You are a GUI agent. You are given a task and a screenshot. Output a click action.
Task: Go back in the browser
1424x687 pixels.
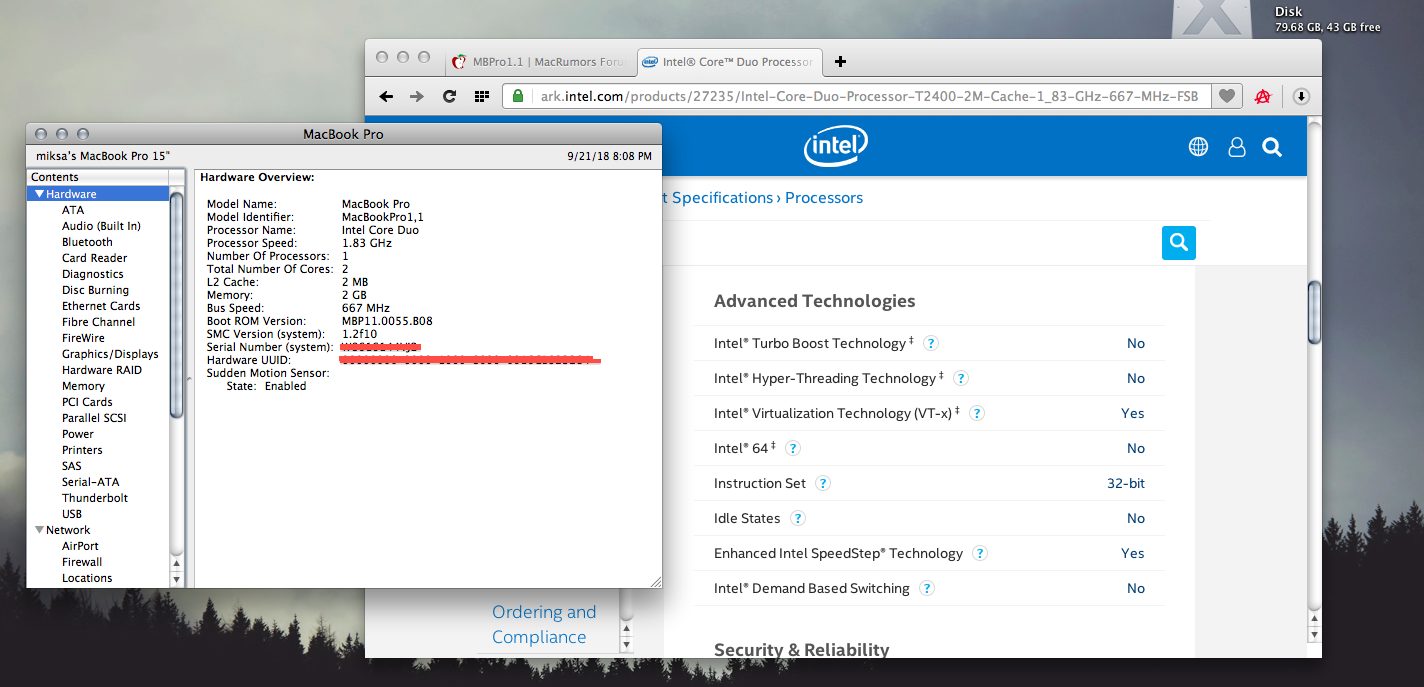(x=386, y=96)
